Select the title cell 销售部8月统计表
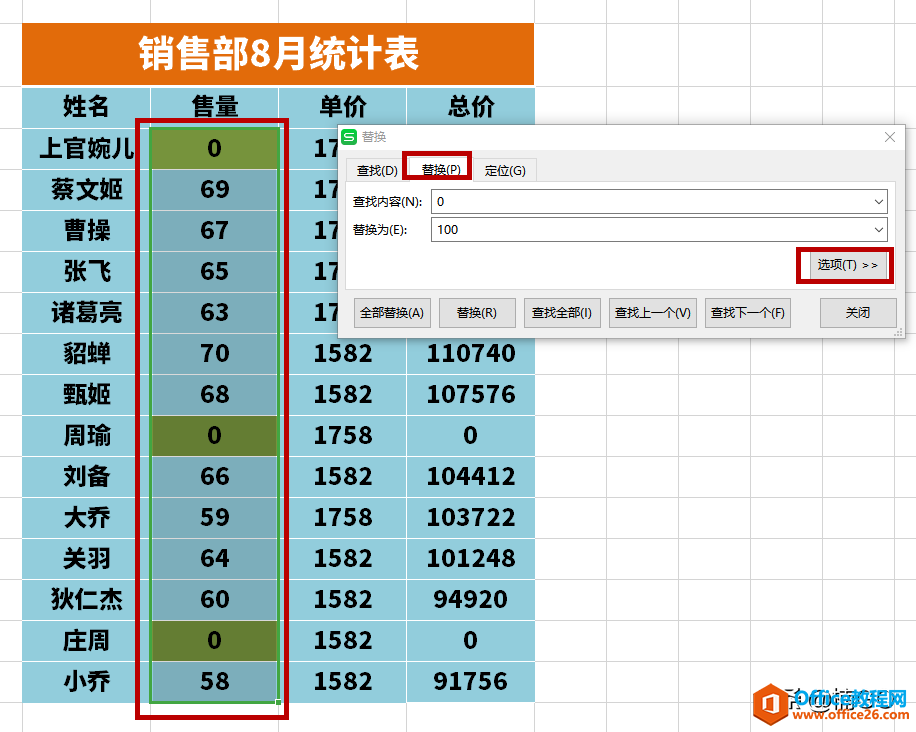916x732 pixels. point(278,54)
